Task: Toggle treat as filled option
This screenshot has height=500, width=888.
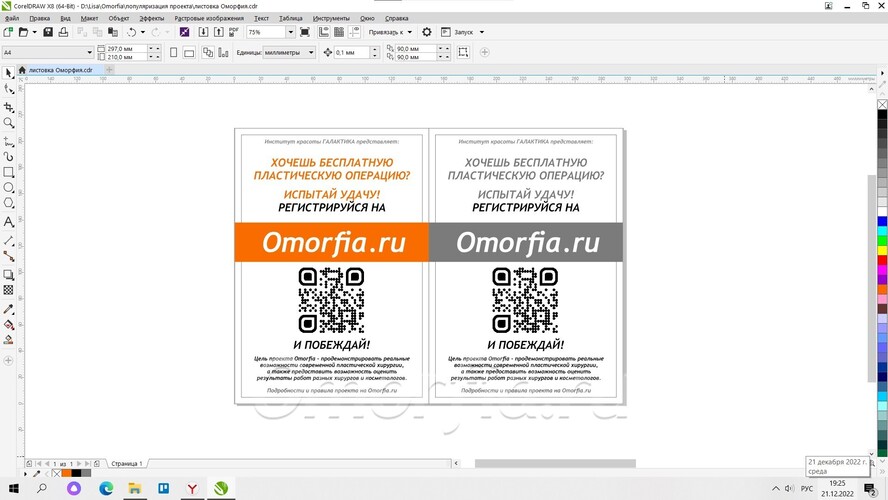Action: pyautogui.click(x=463, y=53)
